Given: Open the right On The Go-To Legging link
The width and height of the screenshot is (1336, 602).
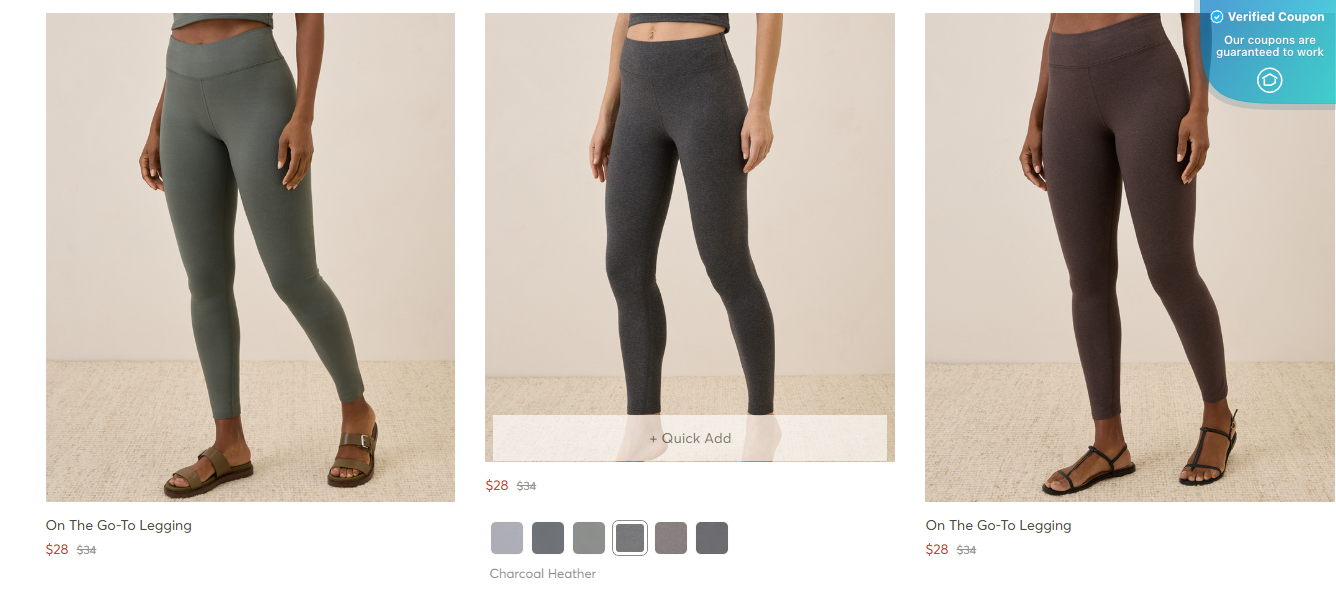Looking at the screenshot, I should [997, 525].
